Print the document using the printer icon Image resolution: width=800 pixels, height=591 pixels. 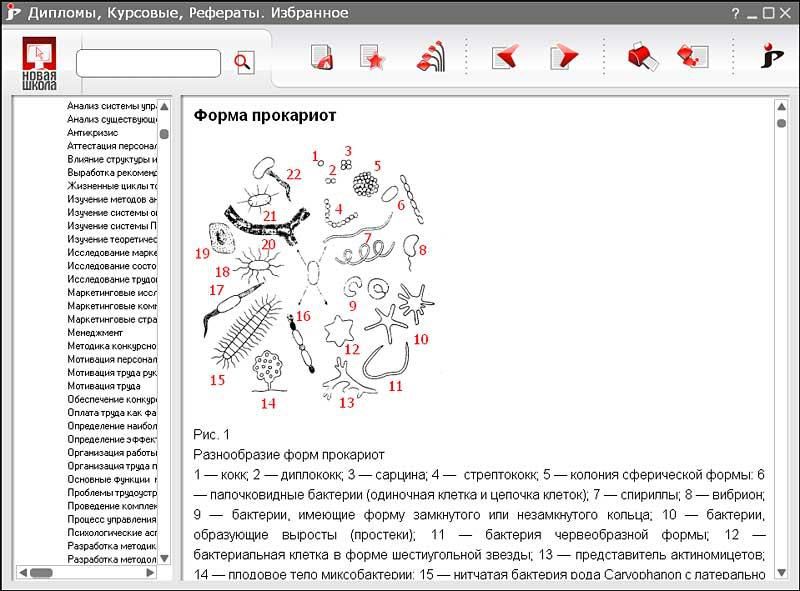(x=641, y=57)
